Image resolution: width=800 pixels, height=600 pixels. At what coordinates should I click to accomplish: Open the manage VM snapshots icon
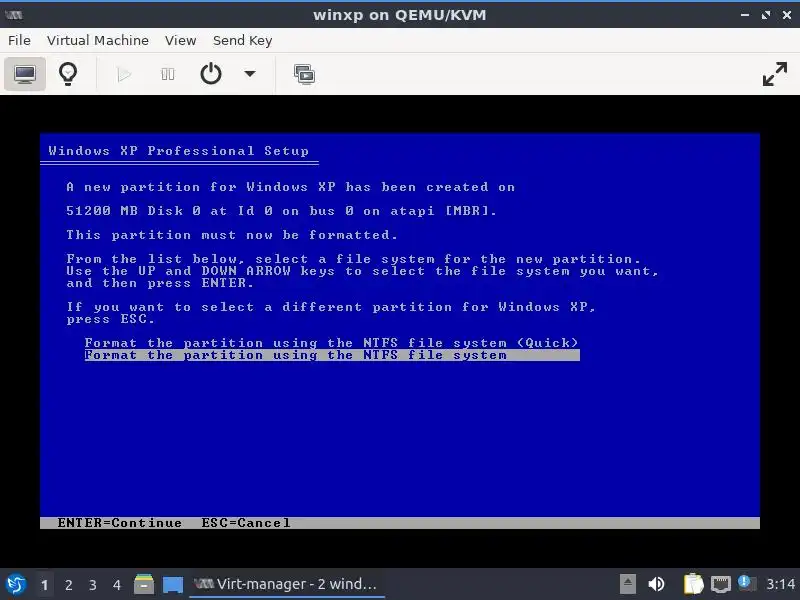click(x=304, y=74)
